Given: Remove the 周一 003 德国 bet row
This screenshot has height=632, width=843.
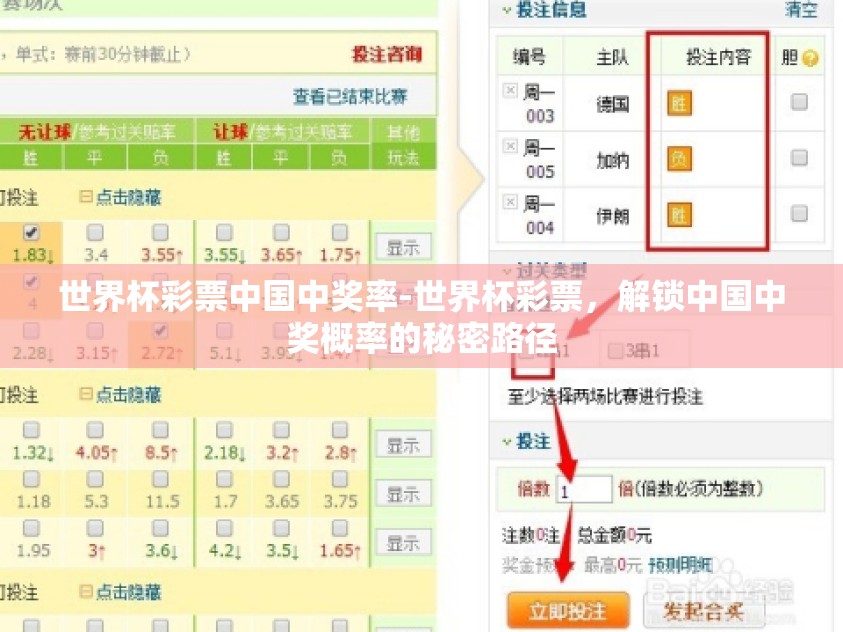Looking at the screenshot, I should point(510,90).
